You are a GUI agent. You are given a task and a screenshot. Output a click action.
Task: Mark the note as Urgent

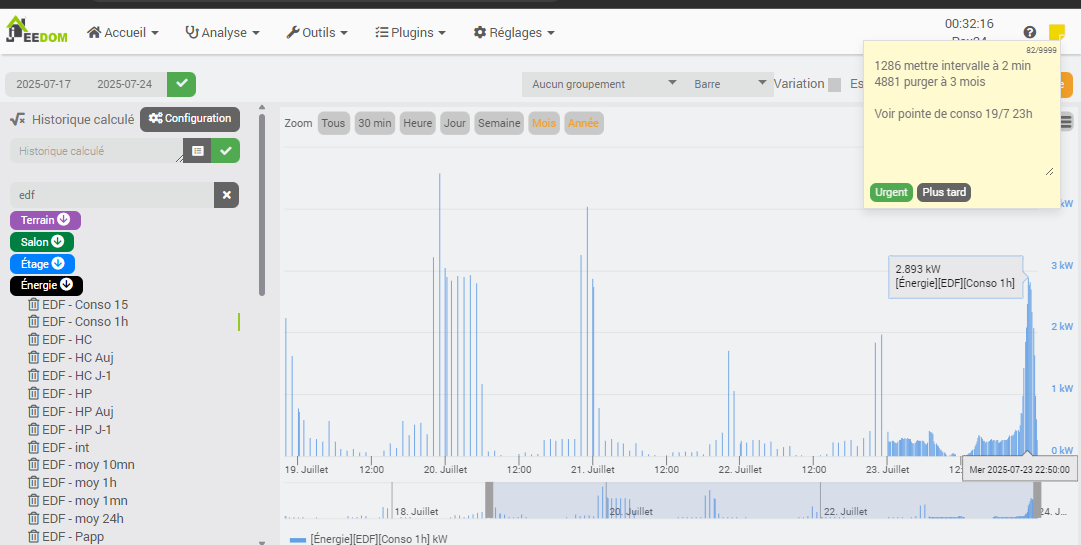(891, 192)
